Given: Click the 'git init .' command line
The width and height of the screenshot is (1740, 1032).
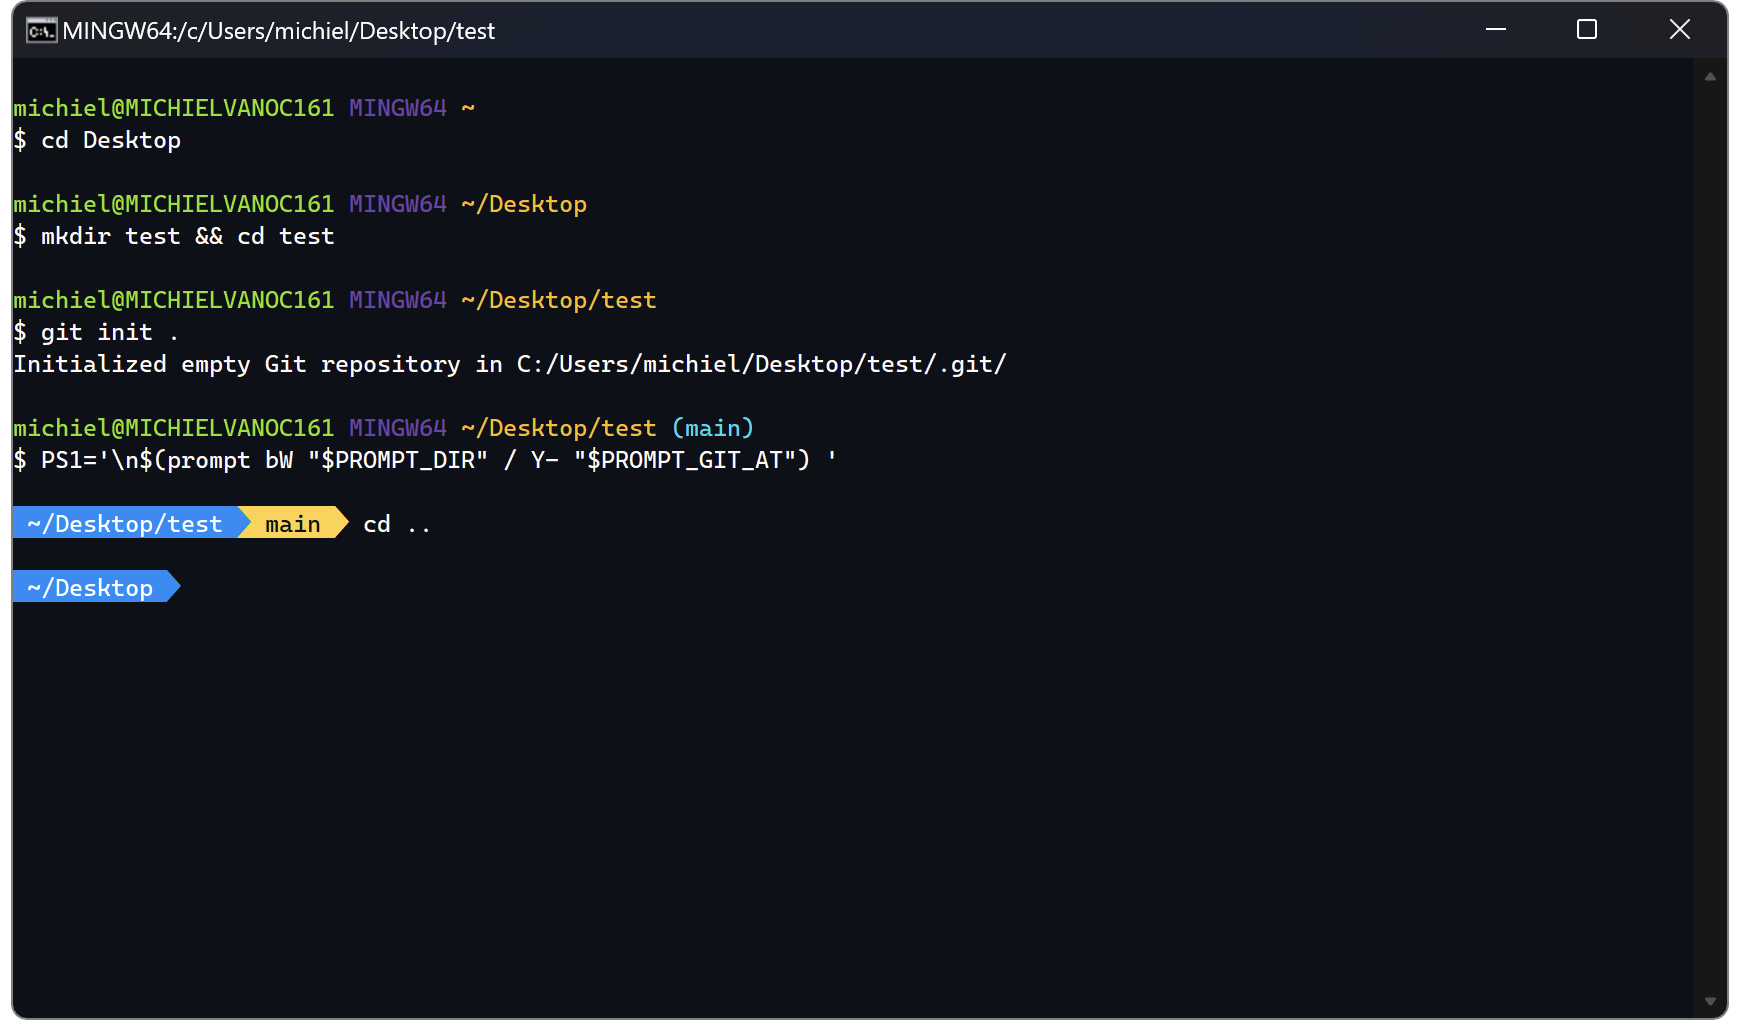Looking at the screenshot, I should [x=97, y=332].
